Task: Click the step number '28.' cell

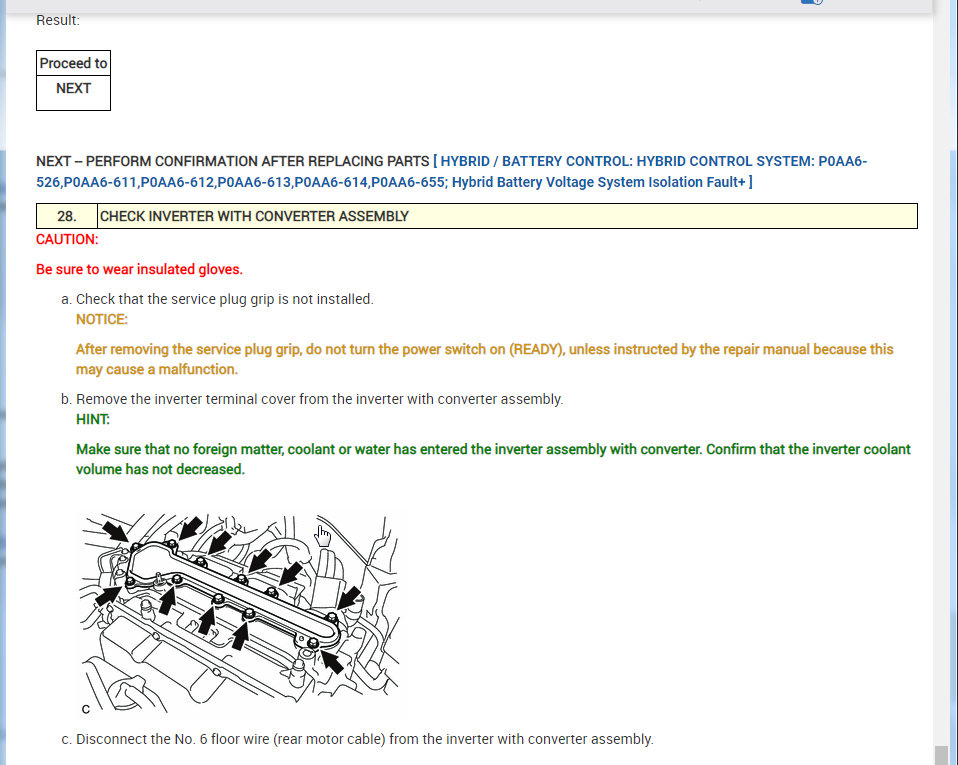Action: [x=67, y=216]
